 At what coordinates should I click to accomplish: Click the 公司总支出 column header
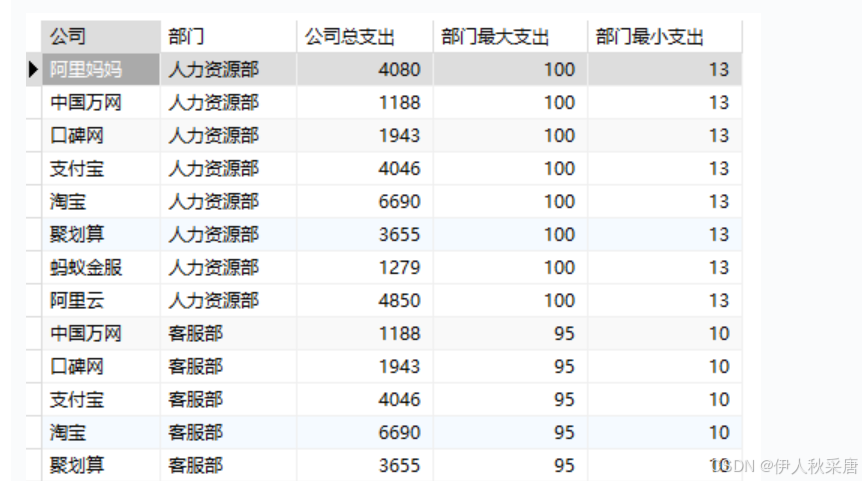[364, 37]
